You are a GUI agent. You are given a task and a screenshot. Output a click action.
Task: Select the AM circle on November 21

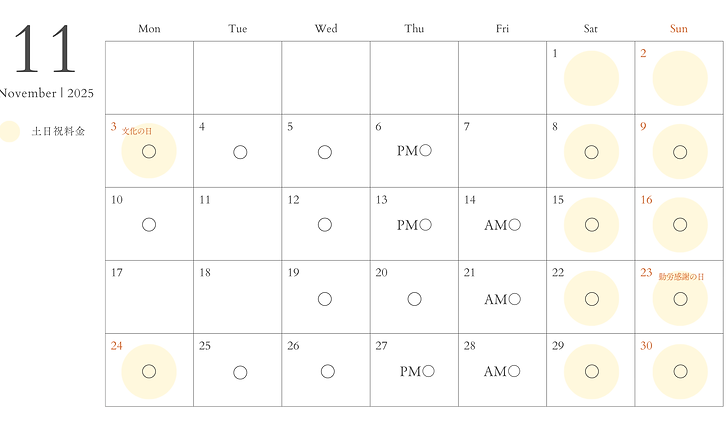514,299
